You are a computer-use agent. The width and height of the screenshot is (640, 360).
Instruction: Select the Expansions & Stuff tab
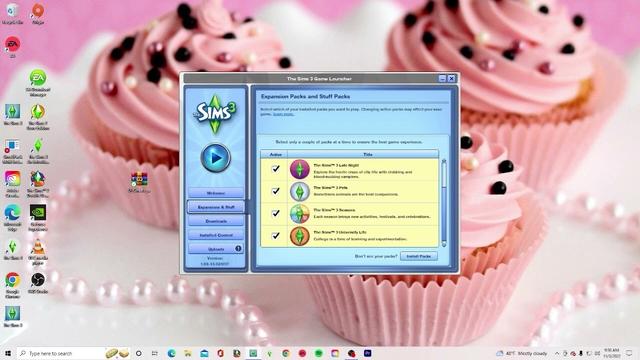pos(216,207)
